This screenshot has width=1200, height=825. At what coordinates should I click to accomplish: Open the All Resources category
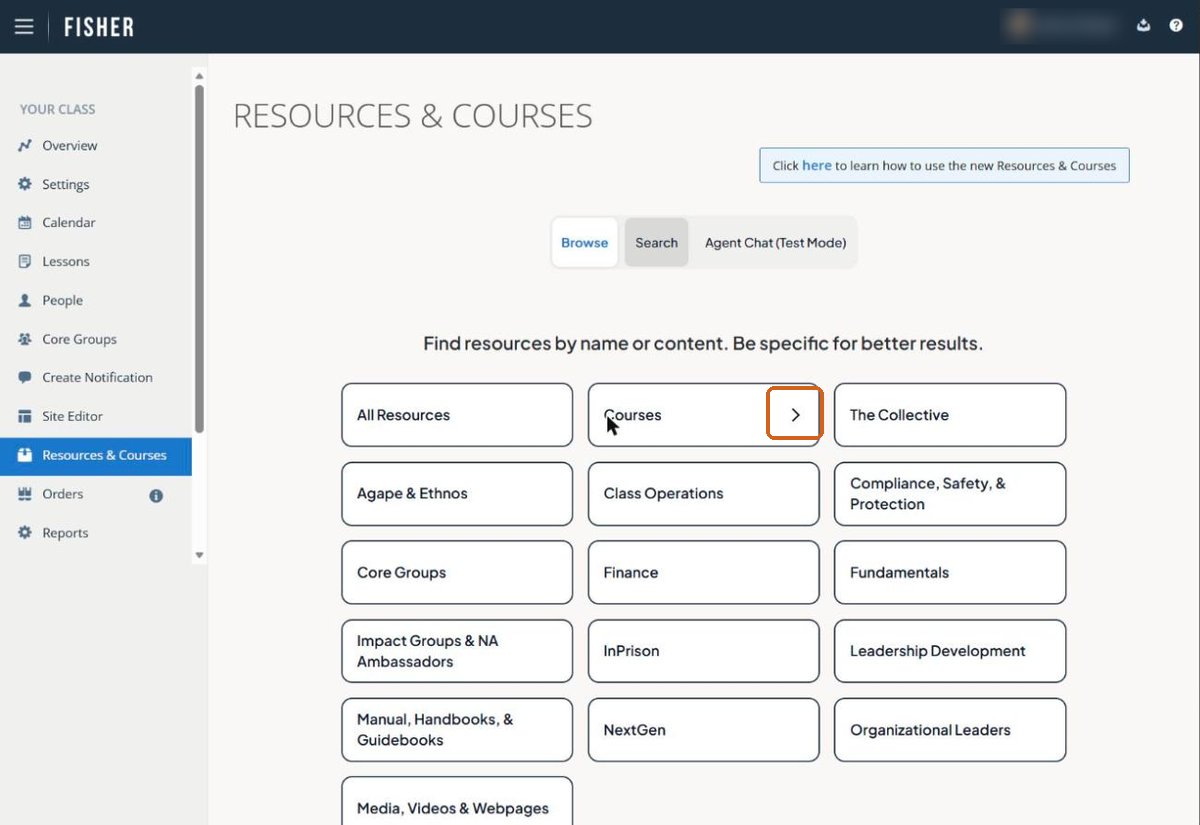(457, 415)
